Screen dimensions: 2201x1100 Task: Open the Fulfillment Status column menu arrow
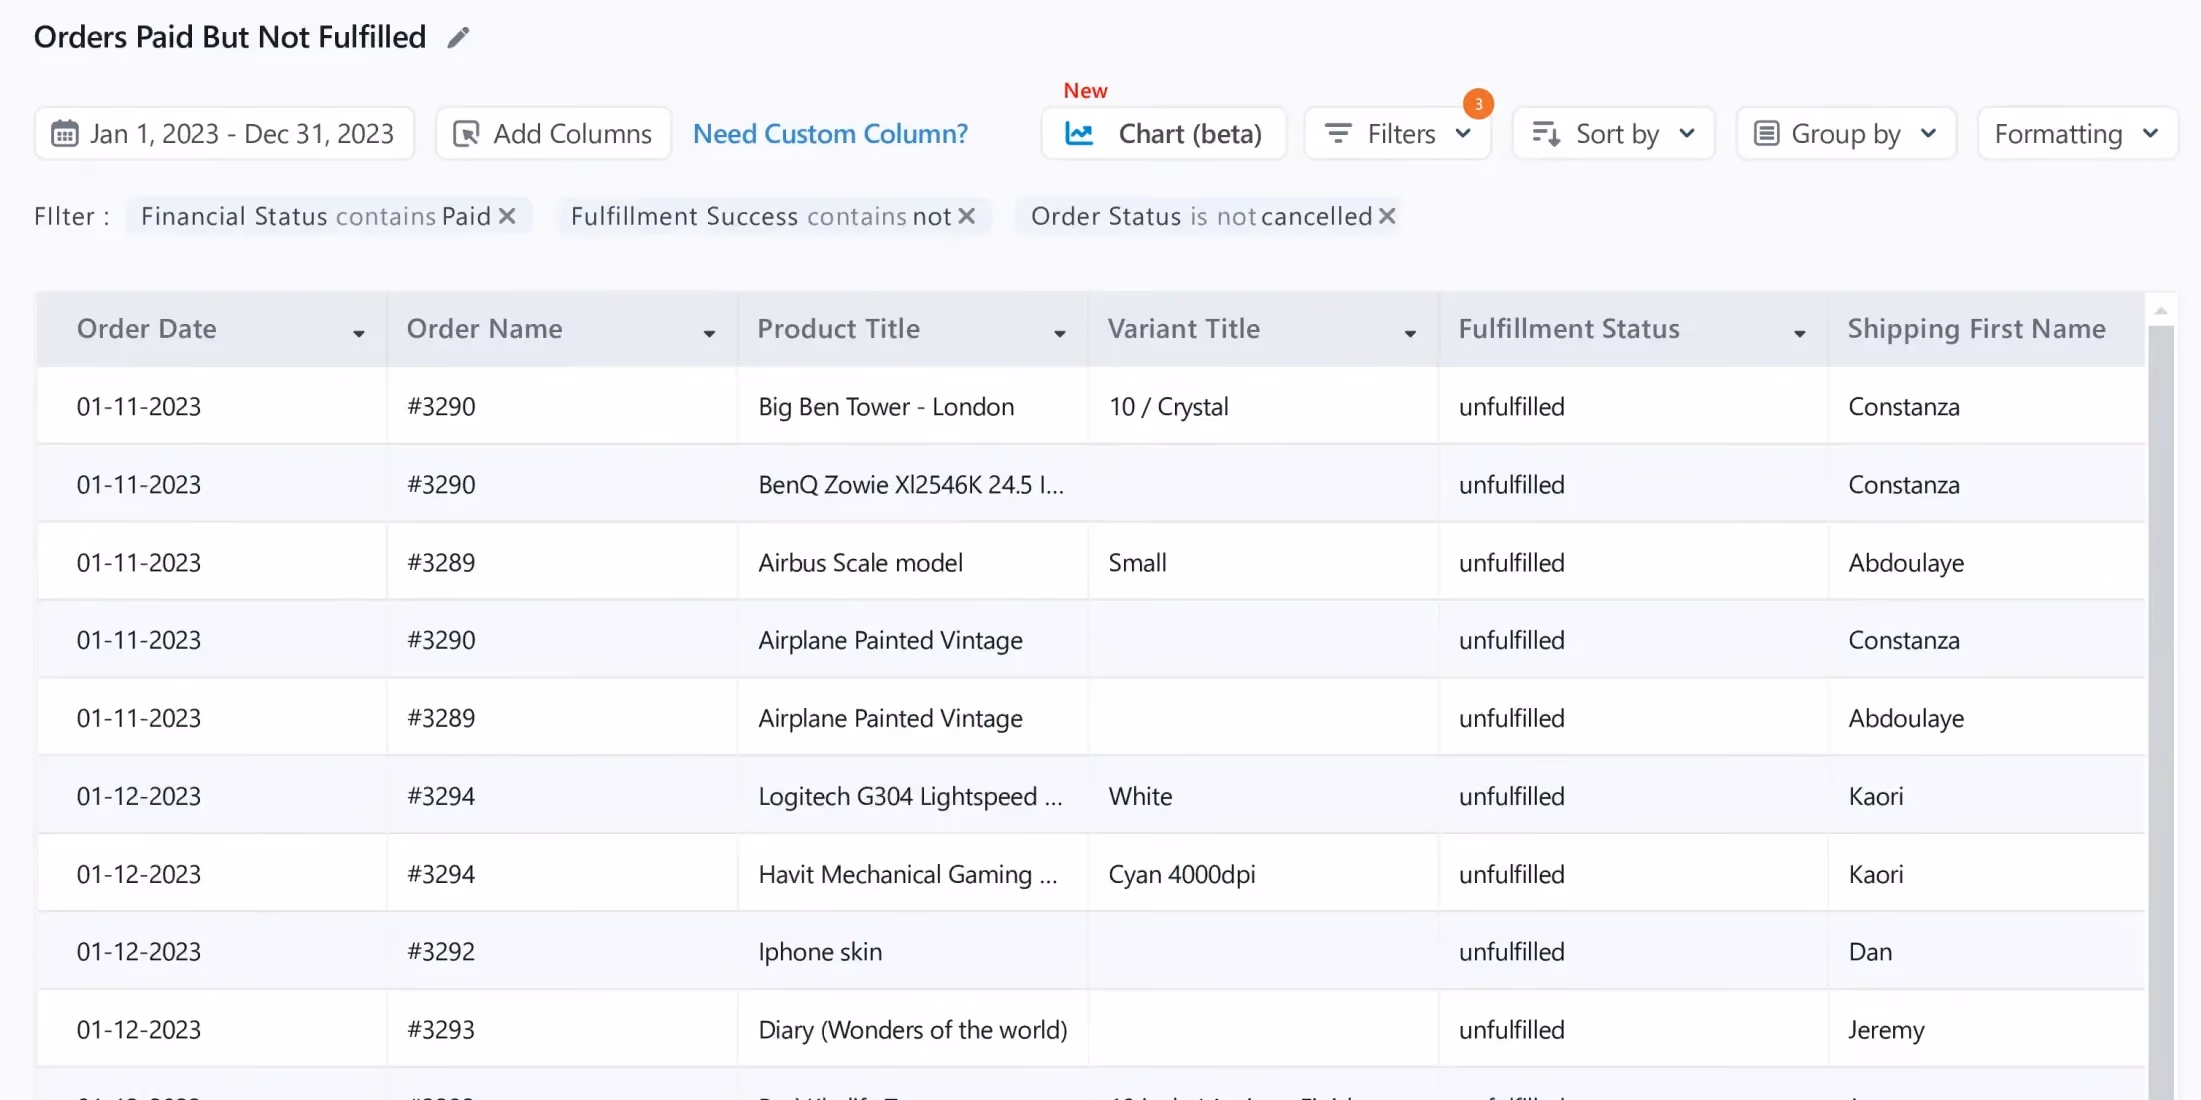(1800, 334)
